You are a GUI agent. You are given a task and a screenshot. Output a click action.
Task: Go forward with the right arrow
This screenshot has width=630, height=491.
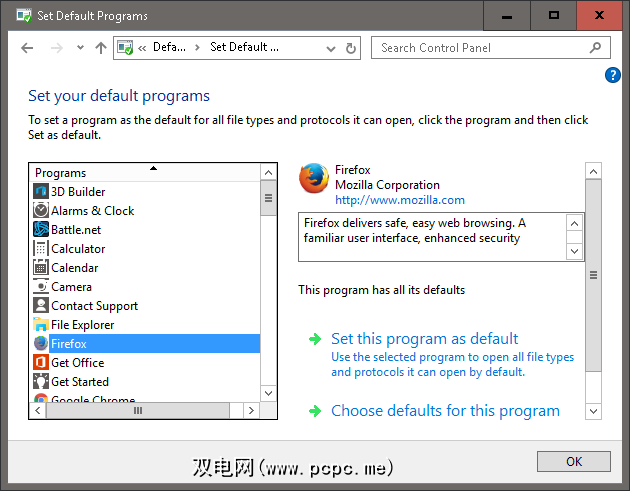[x=57, y=48]
